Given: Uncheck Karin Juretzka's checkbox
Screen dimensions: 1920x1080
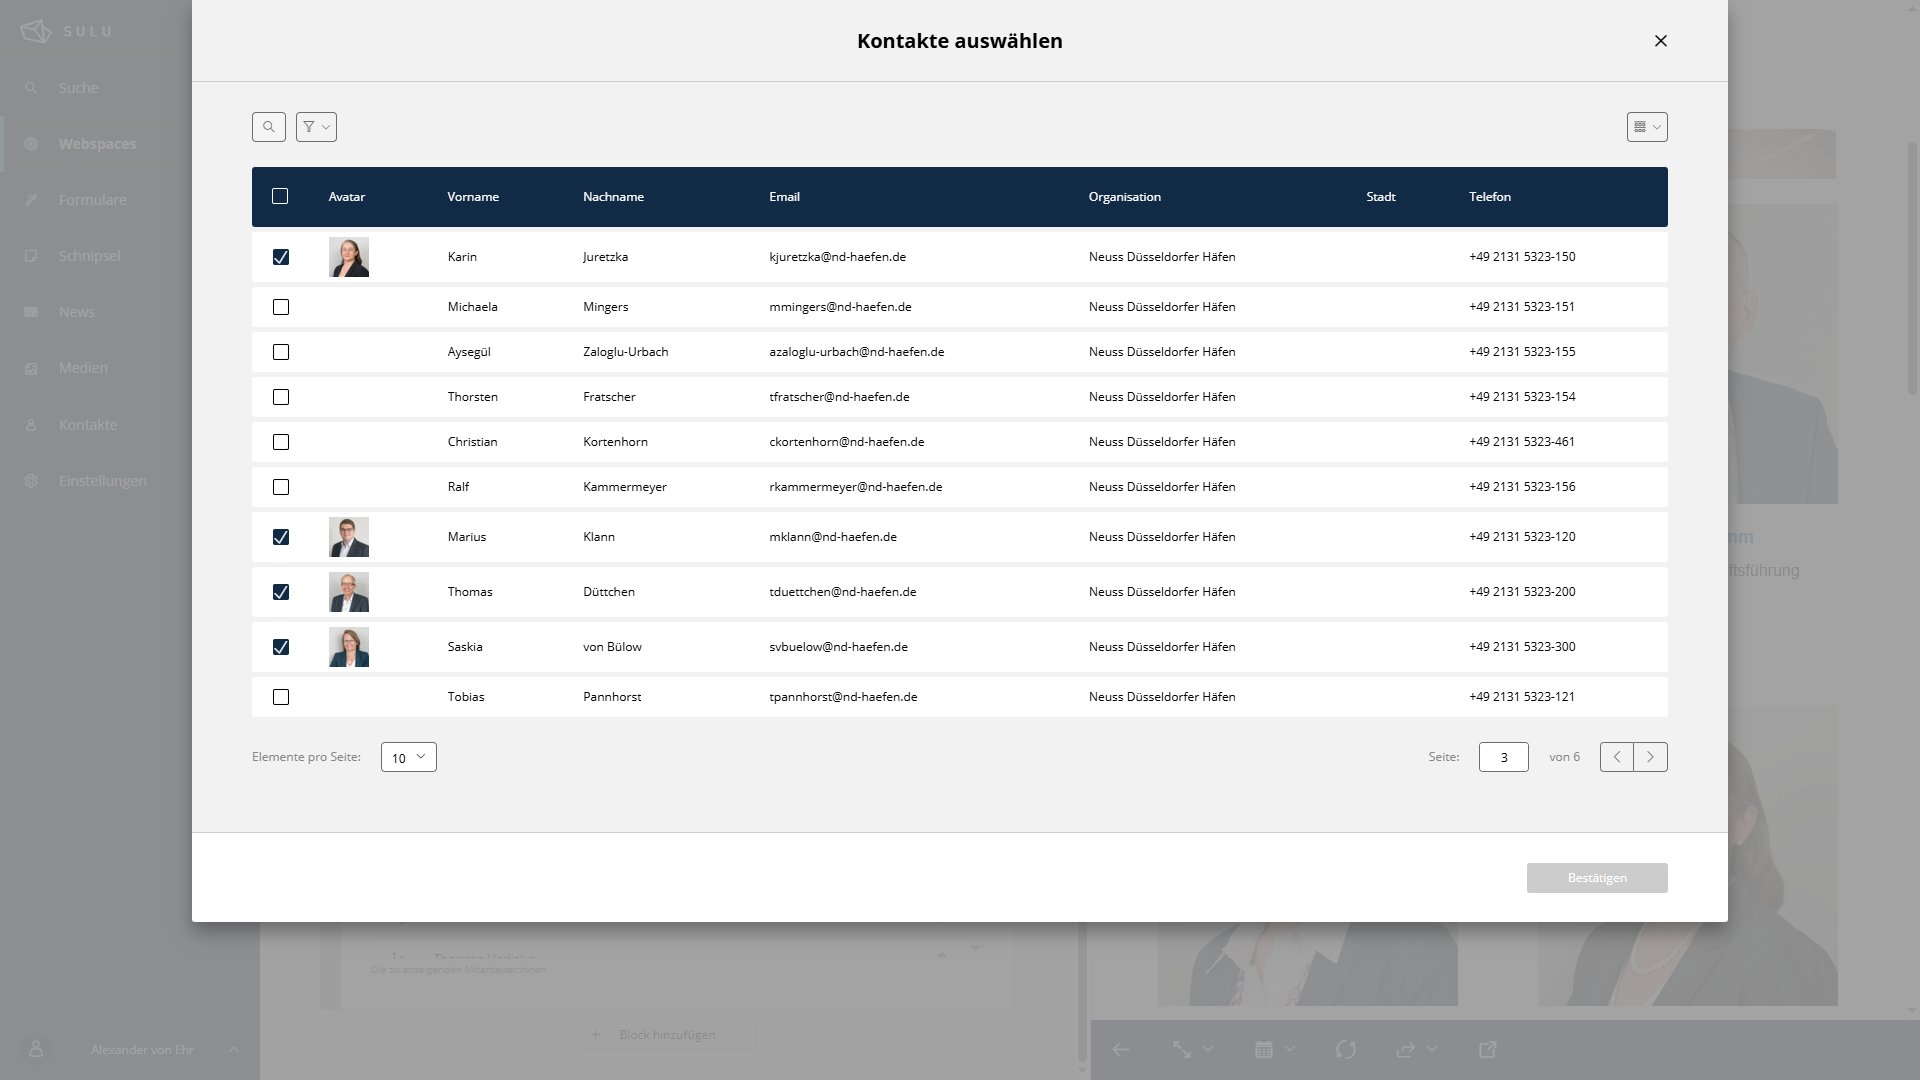Looking at the screenshot, I should [281, 257].
